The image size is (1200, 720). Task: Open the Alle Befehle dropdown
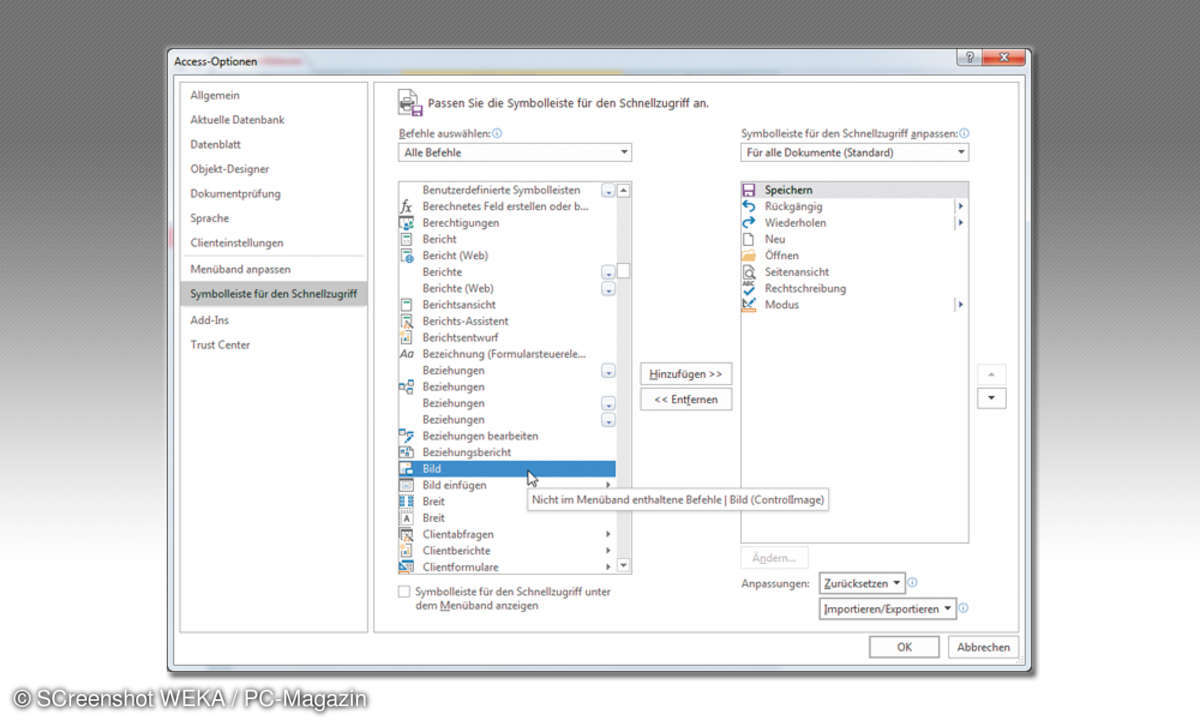coord(515,153)
